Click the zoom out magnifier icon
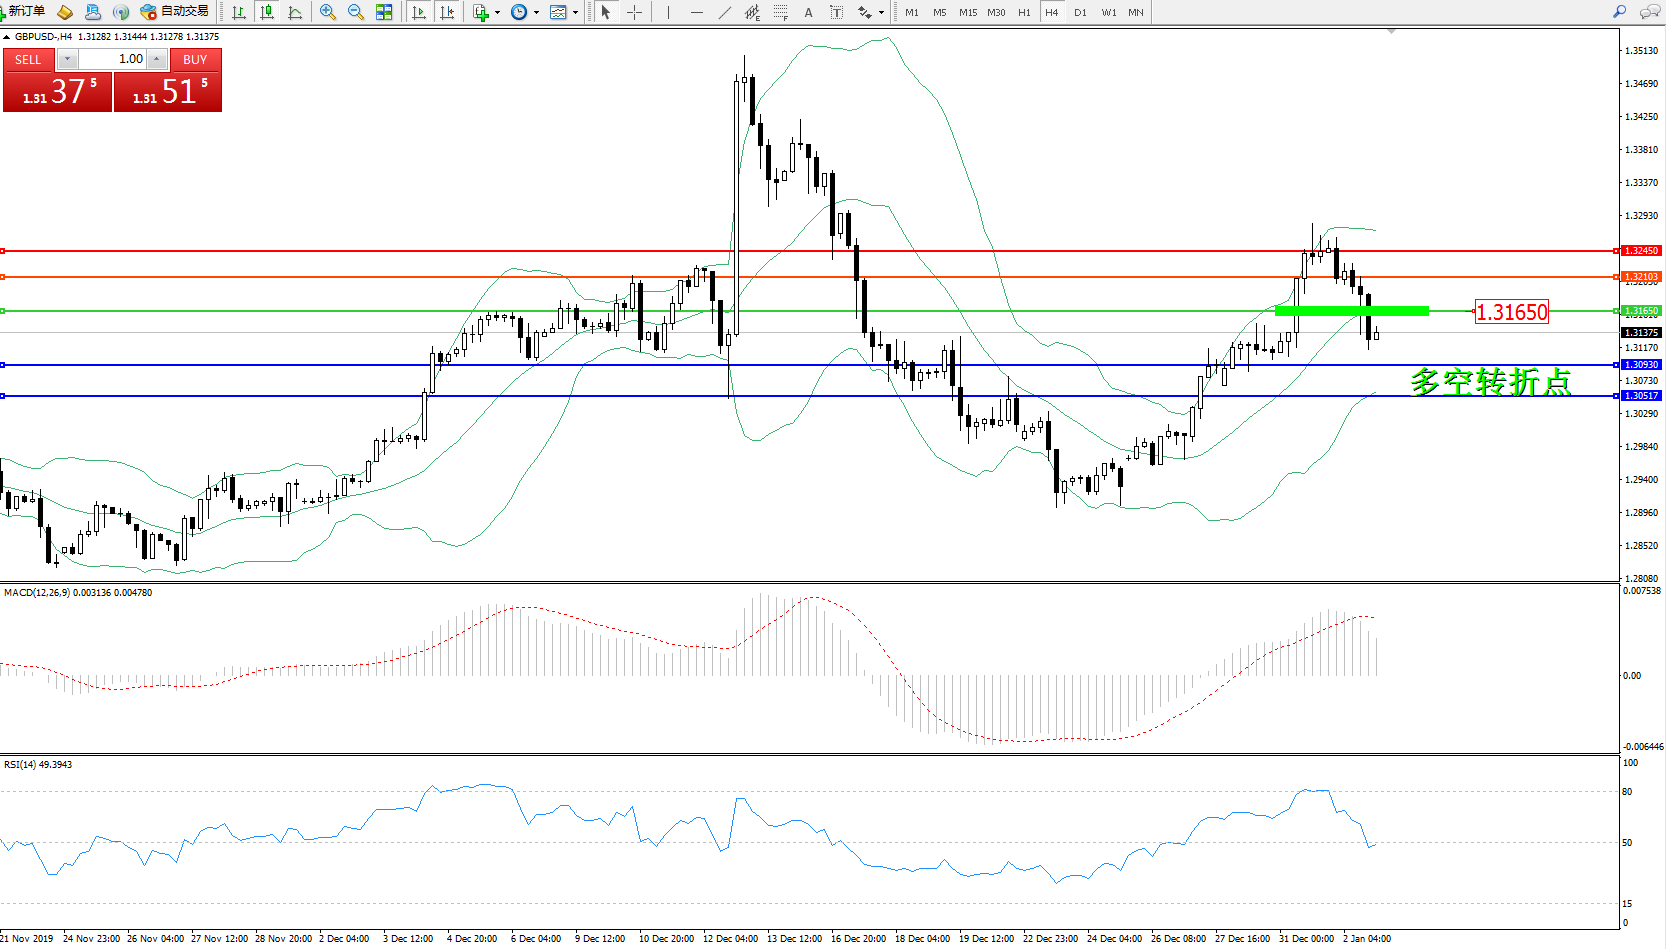Viewport: 1666px width, 949px height. pos(355,12)
